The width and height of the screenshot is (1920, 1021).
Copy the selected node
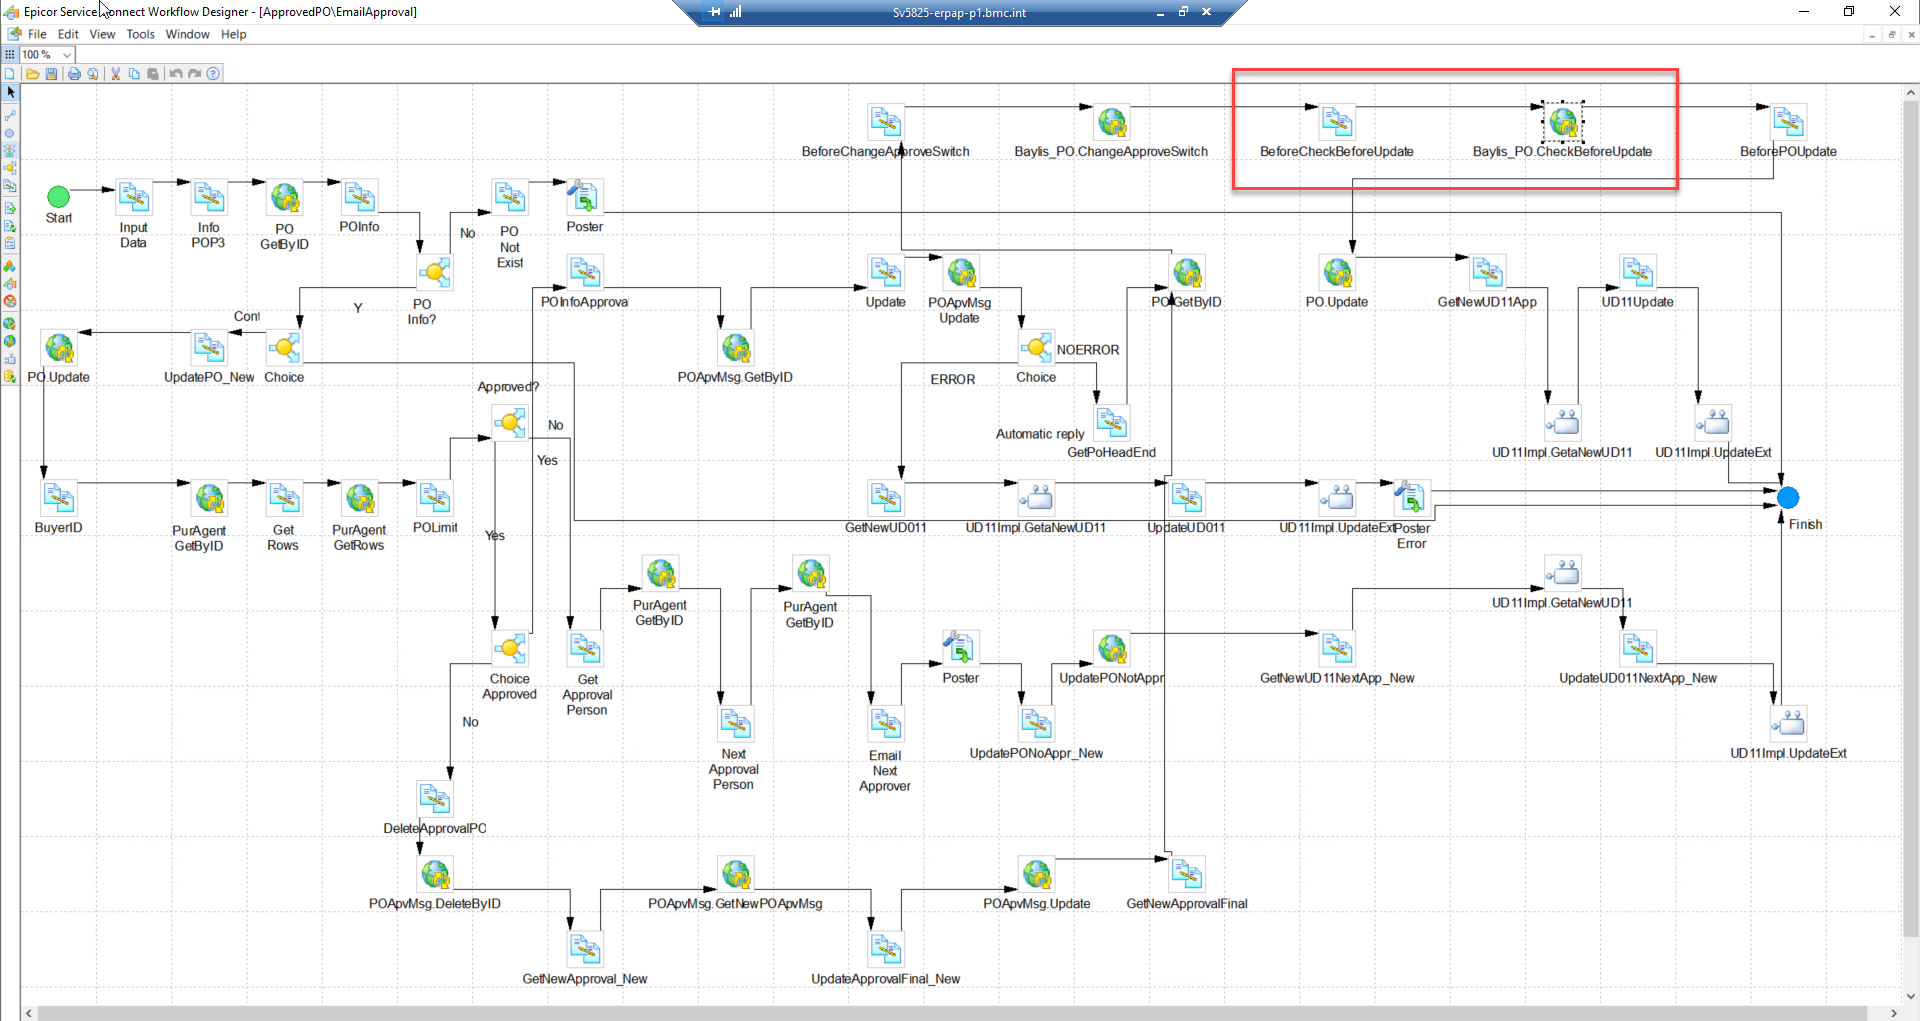(134, 74)
